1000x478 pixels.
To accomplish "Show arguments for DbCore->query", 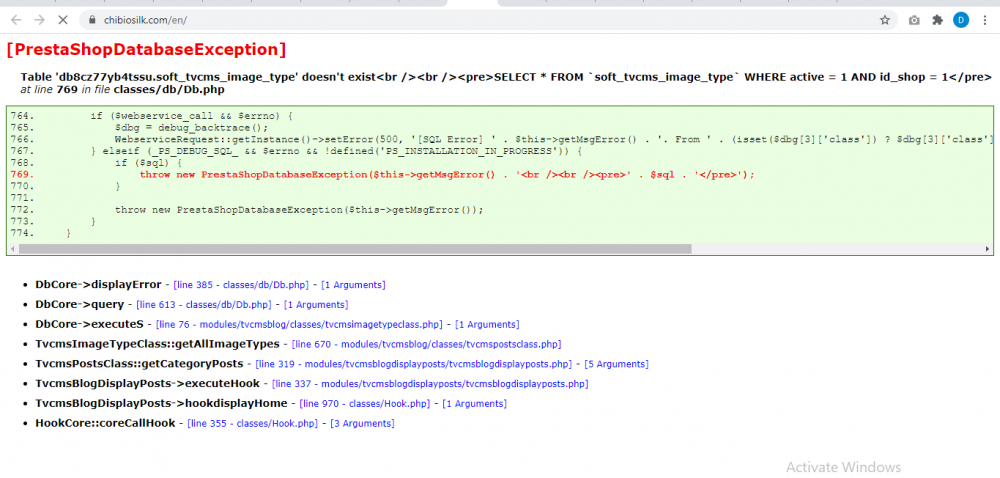I will pyautogui.click(x=316, y=305).
